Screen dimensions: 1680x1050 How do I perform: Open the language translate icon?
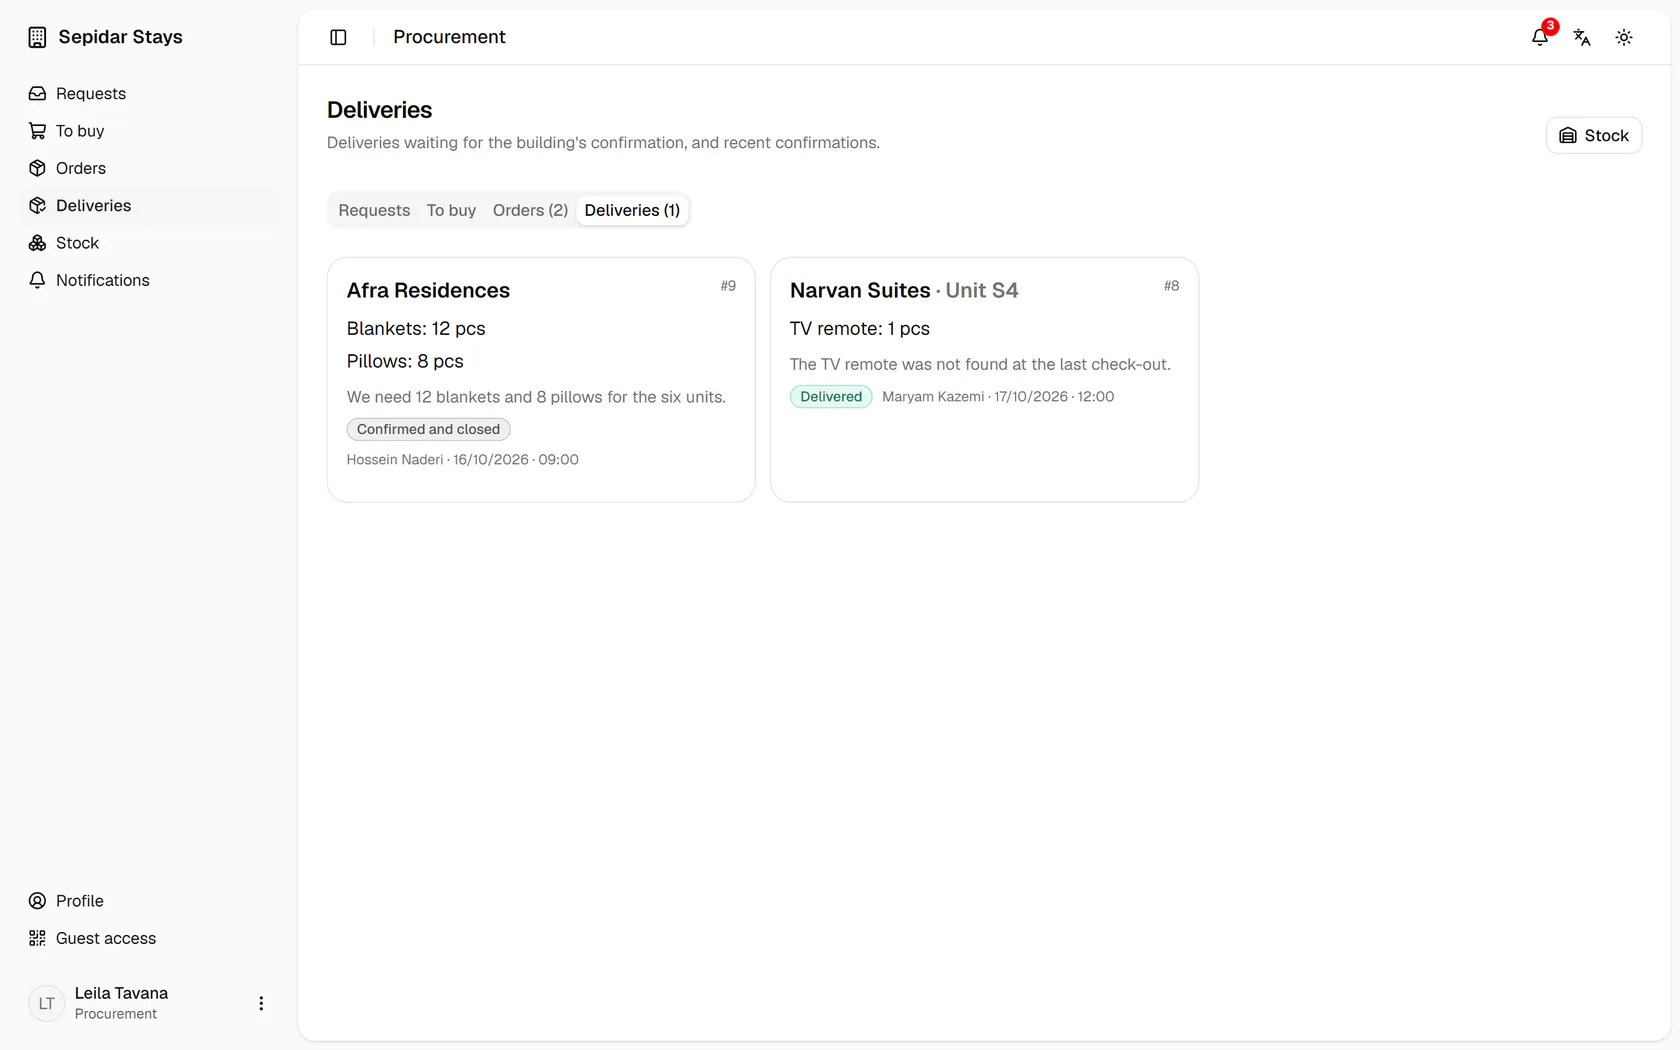(x=1582, y=37)
